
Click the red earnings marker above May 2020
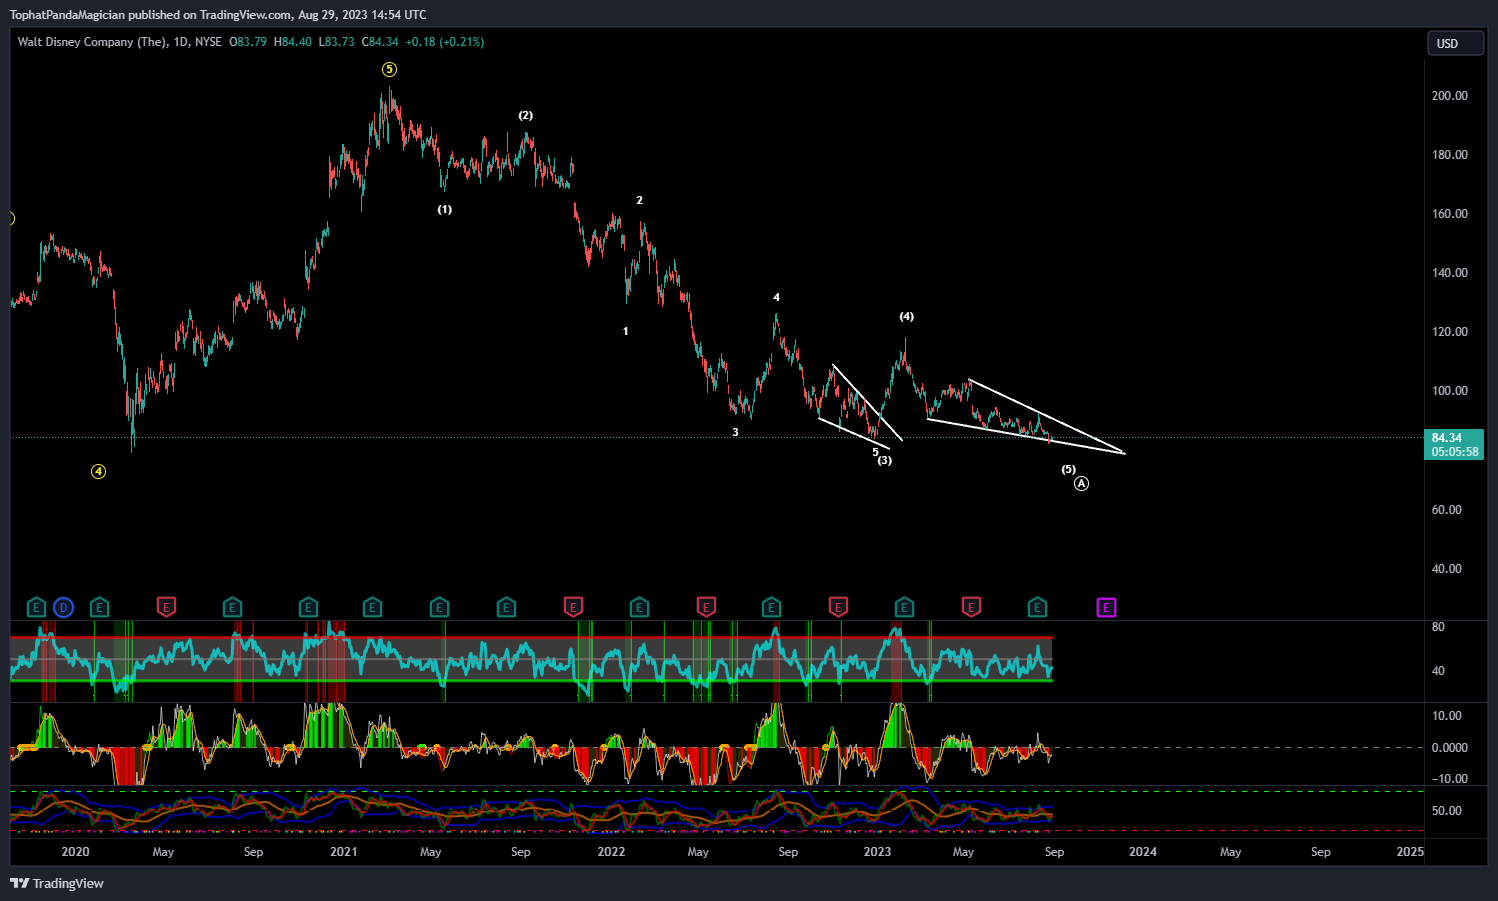coord(167,607)
